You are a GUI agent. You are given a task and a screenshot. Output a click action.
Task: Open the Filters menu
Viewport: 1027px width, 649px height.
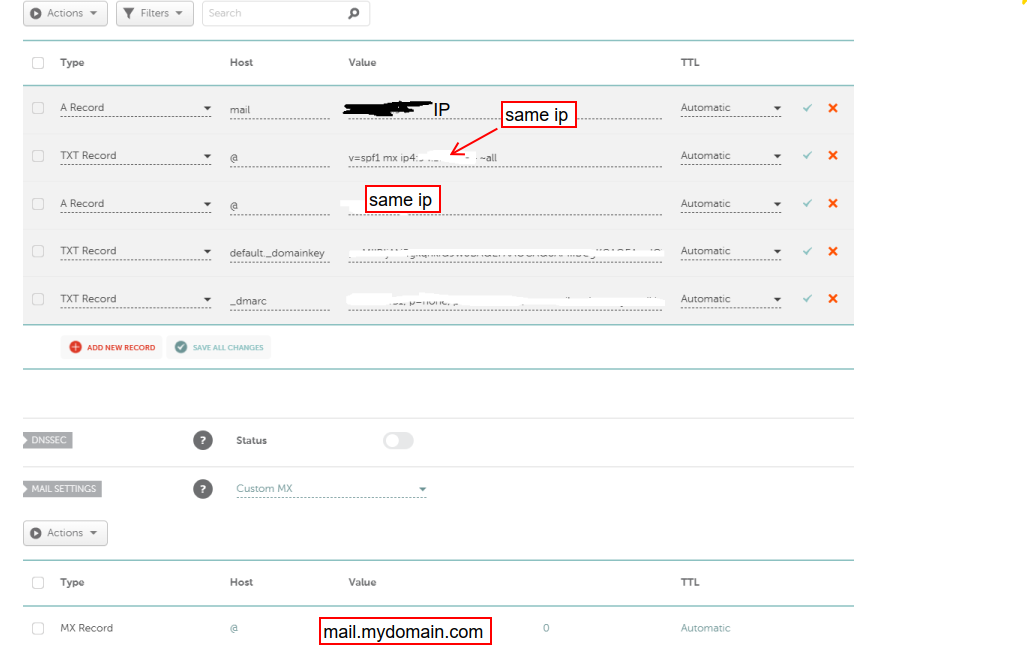155,14
